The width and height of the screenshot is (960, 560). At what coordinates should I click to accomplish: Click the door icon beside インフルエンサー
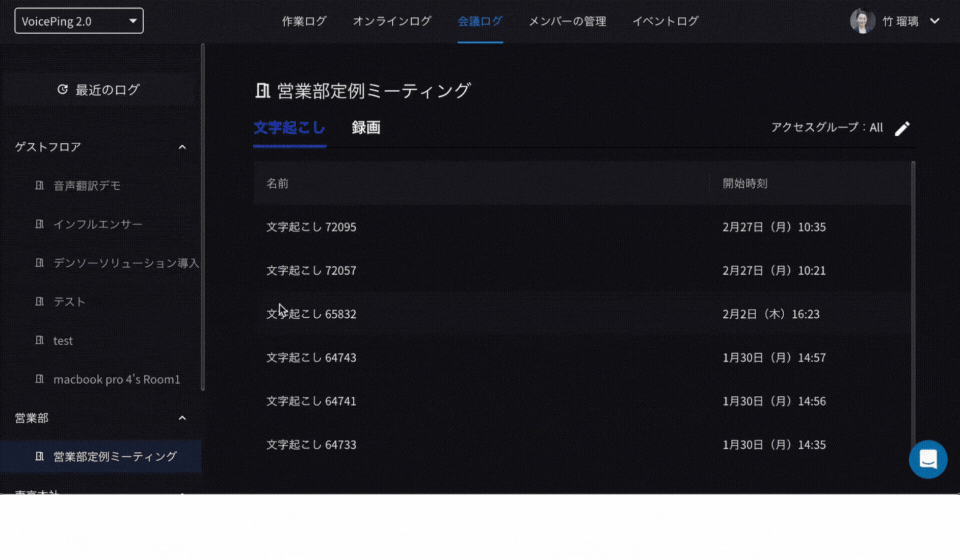[40, 225]
